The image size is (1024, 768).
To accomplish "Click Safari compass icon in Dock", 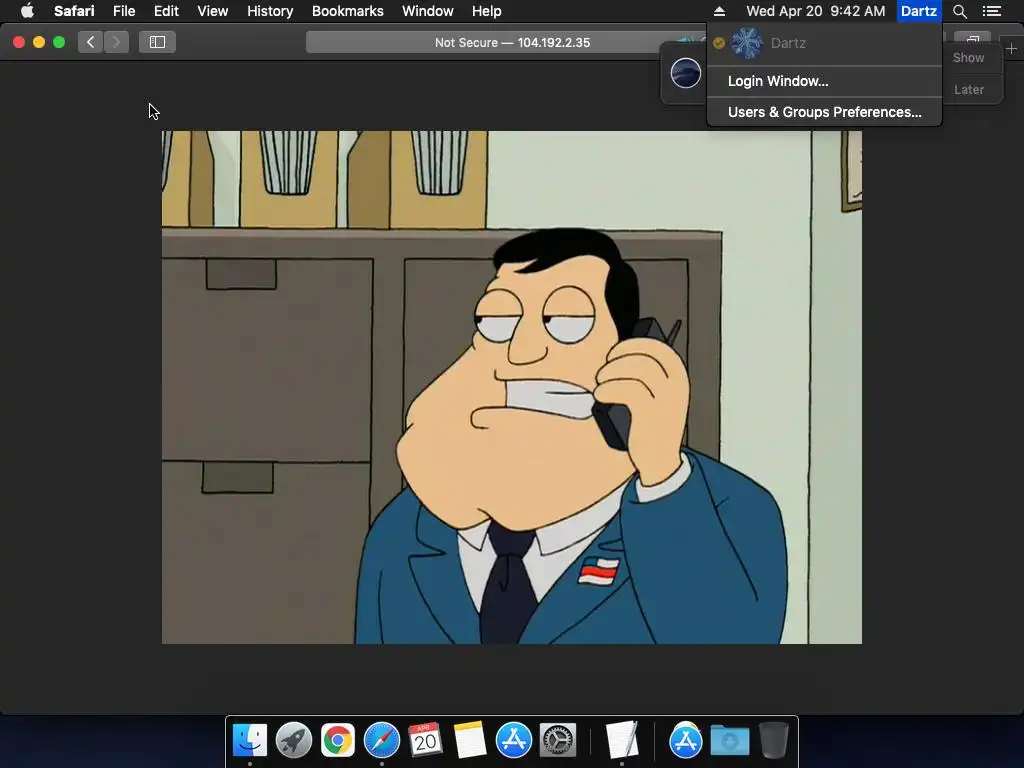I will point(381,740).
